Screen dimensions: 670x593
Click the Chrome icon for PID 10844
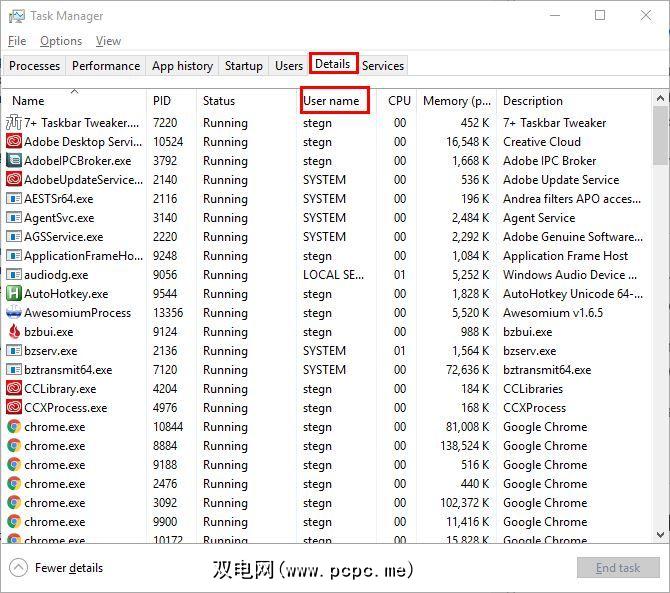[x=14, y=426]
